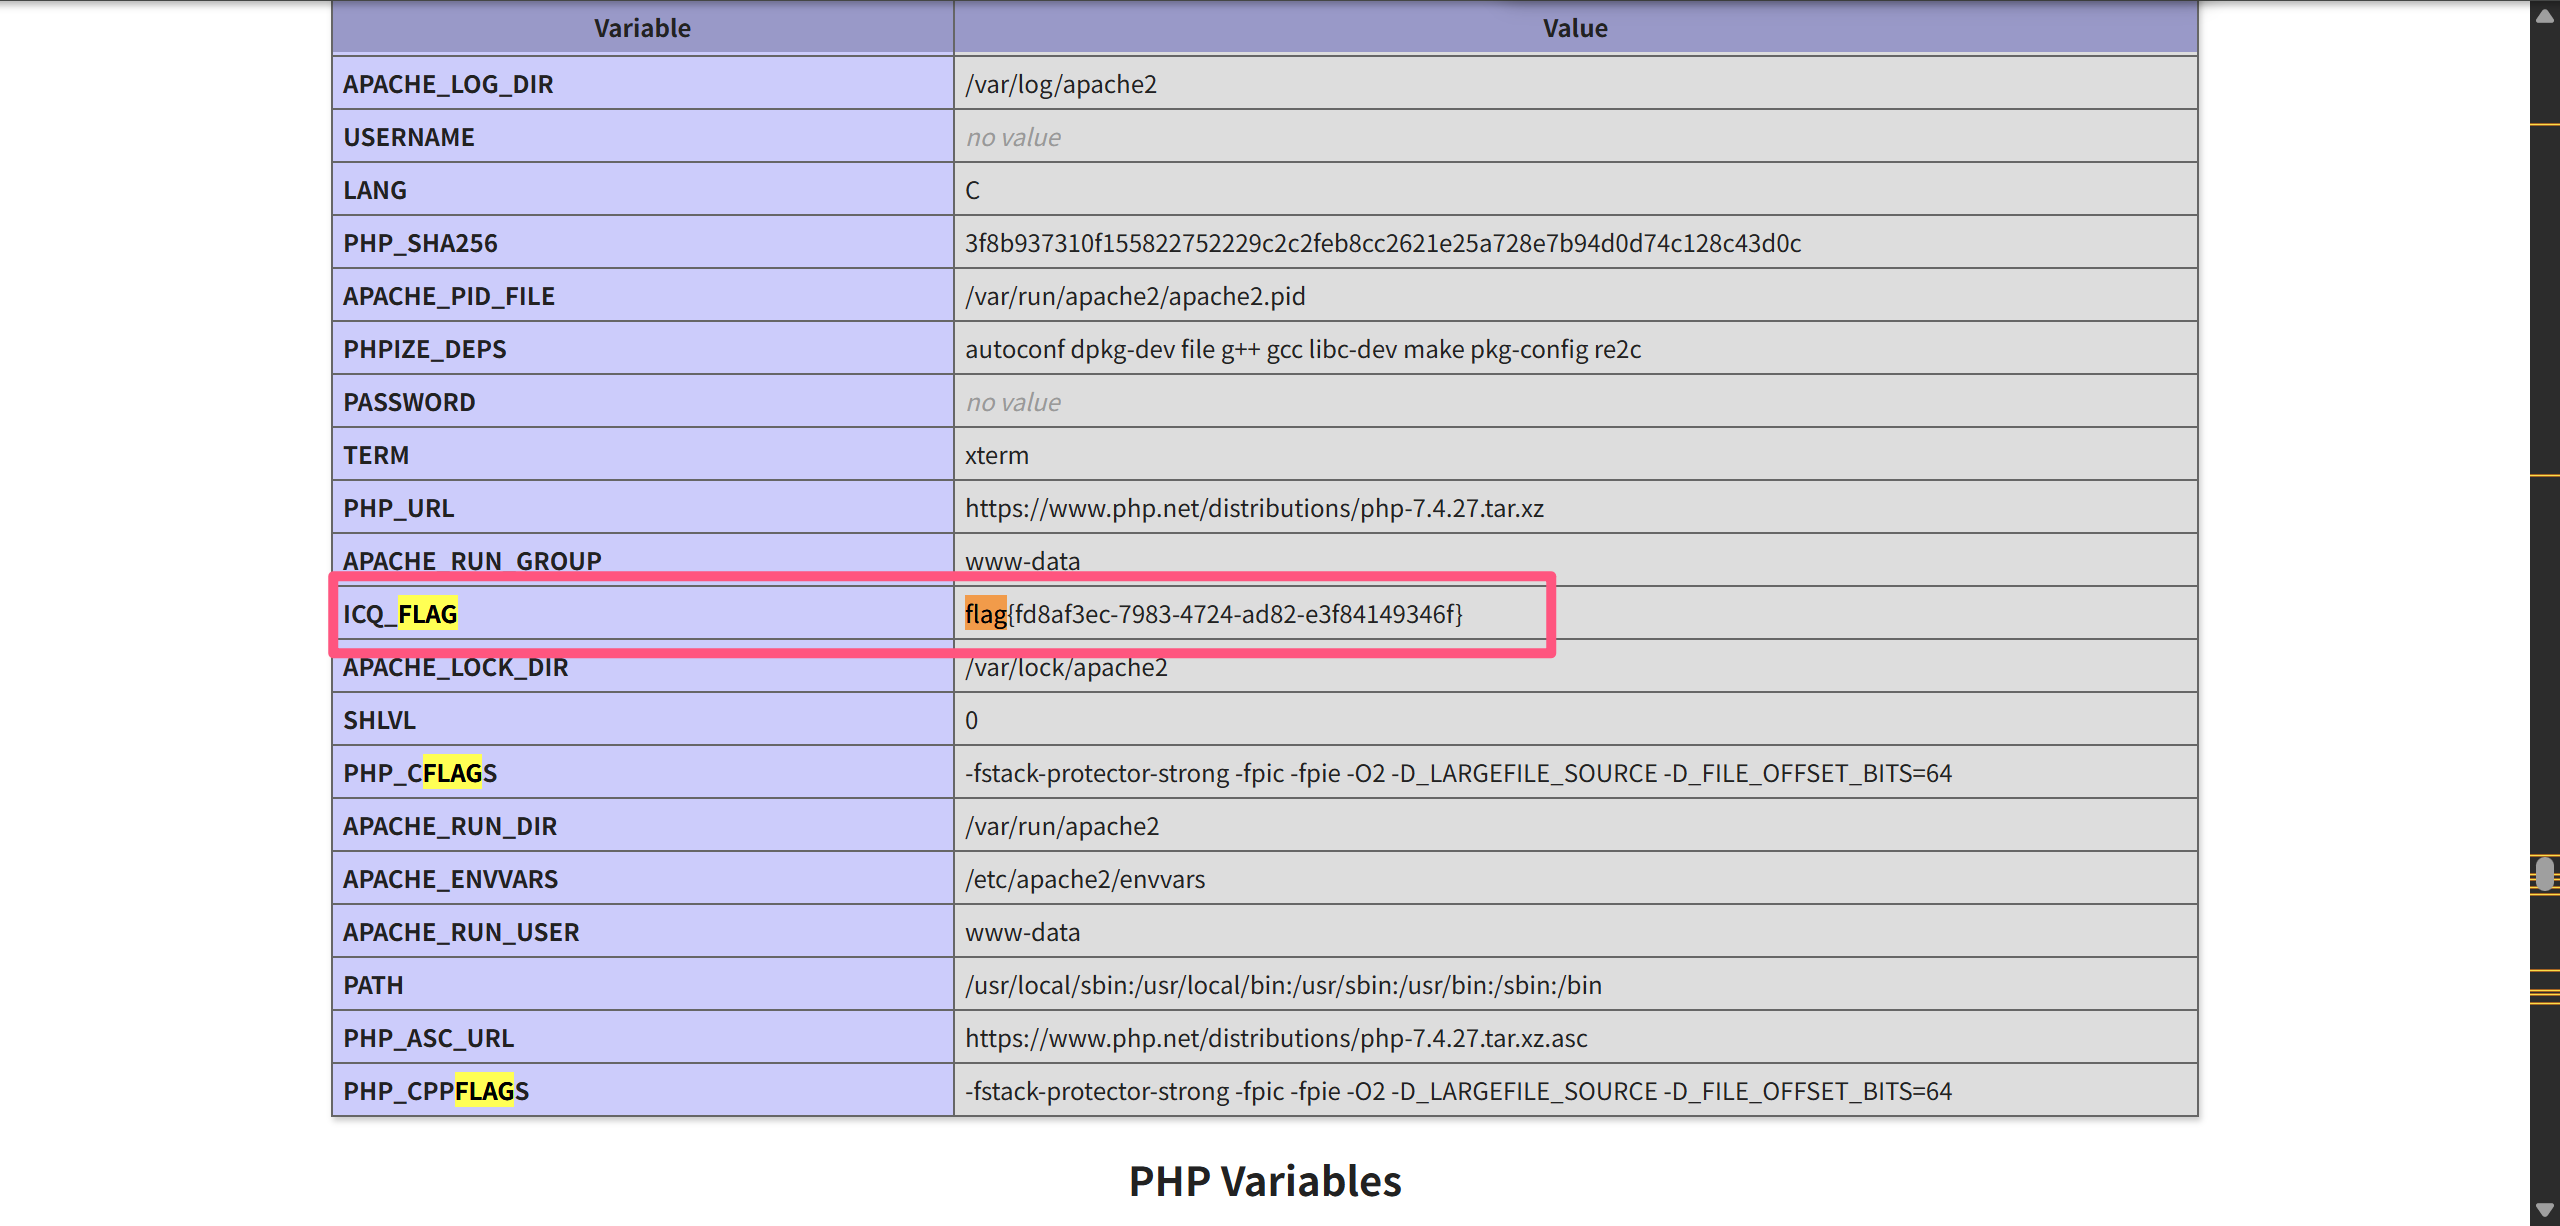Click the highlighted FLAG in ICQ_FLAG
The width and height of the screenshot is (2560, 1226).
click(427, 614)
